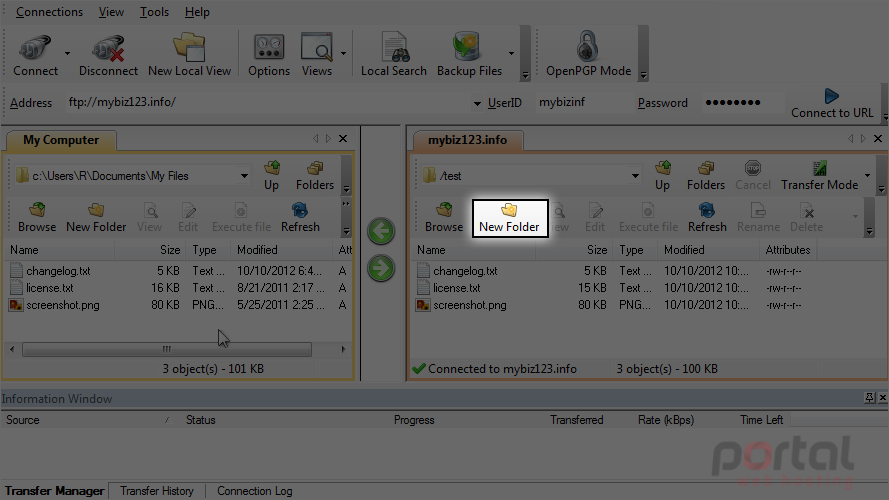This screenshot has width=889, height=500.
Task: Click View in the local pane toolbar
Action: coord(150,218)
